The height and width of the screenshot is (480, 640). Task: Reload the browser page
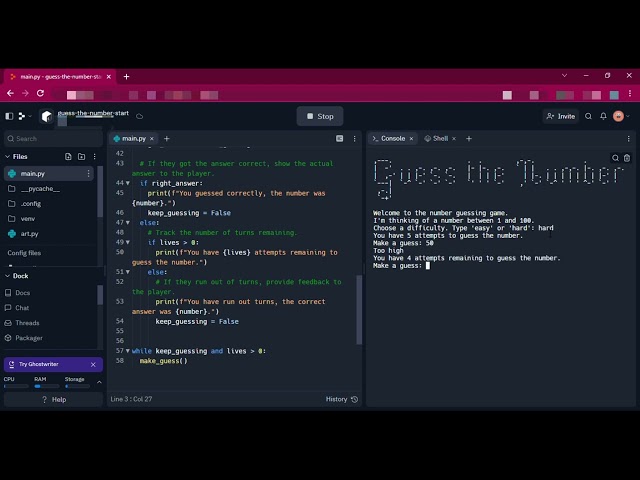[x=40, y=93]
